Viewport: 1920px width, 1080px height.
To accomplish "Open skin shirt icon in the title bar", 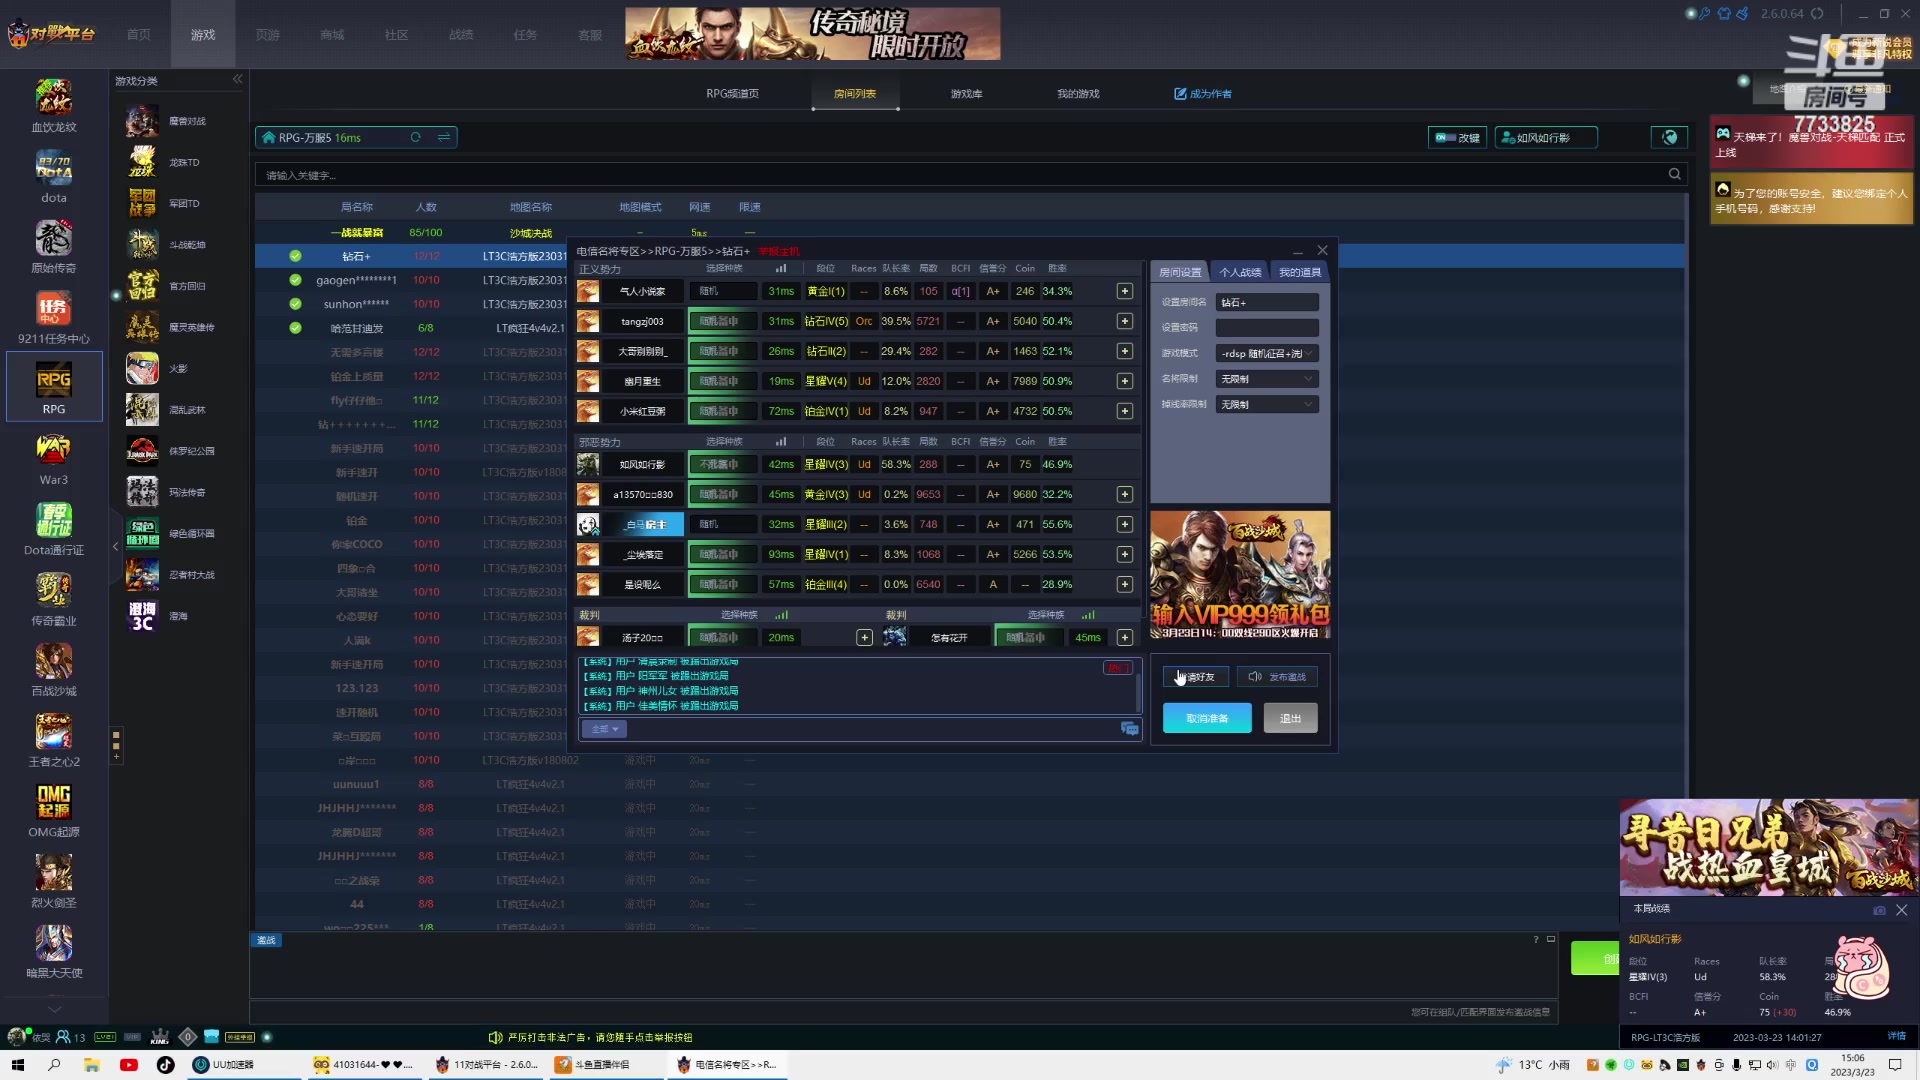I will (x=1725, y=14).
